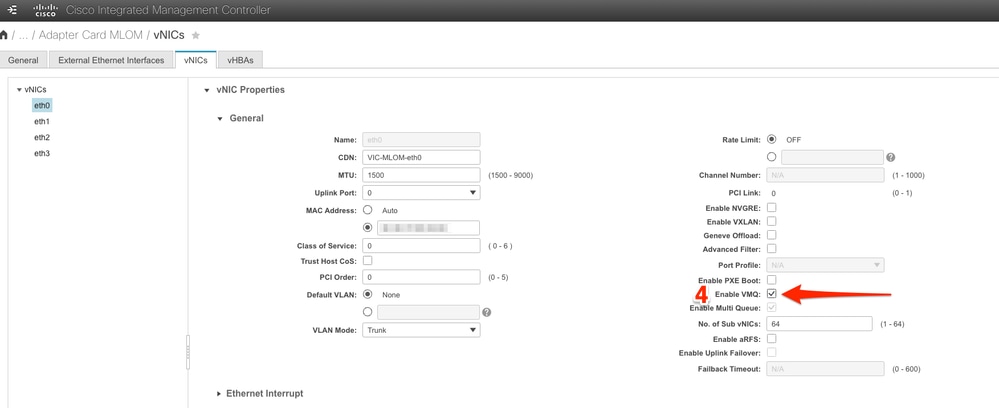Collapse the General section
The width and height of the screenshot is (999, 408).
click(220, 119)
